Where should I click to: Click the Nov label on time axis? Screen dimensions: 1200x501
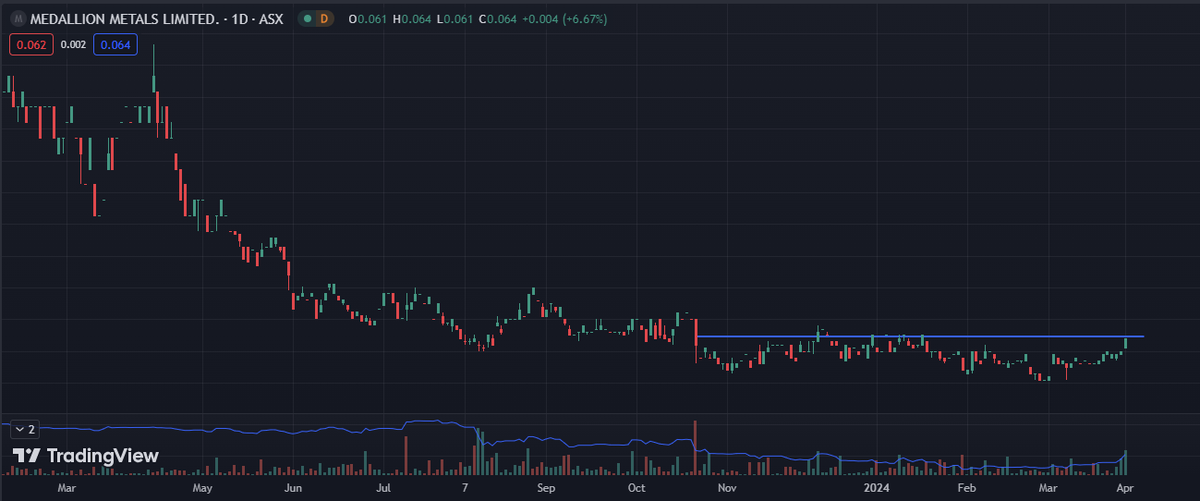click(727, 489)
